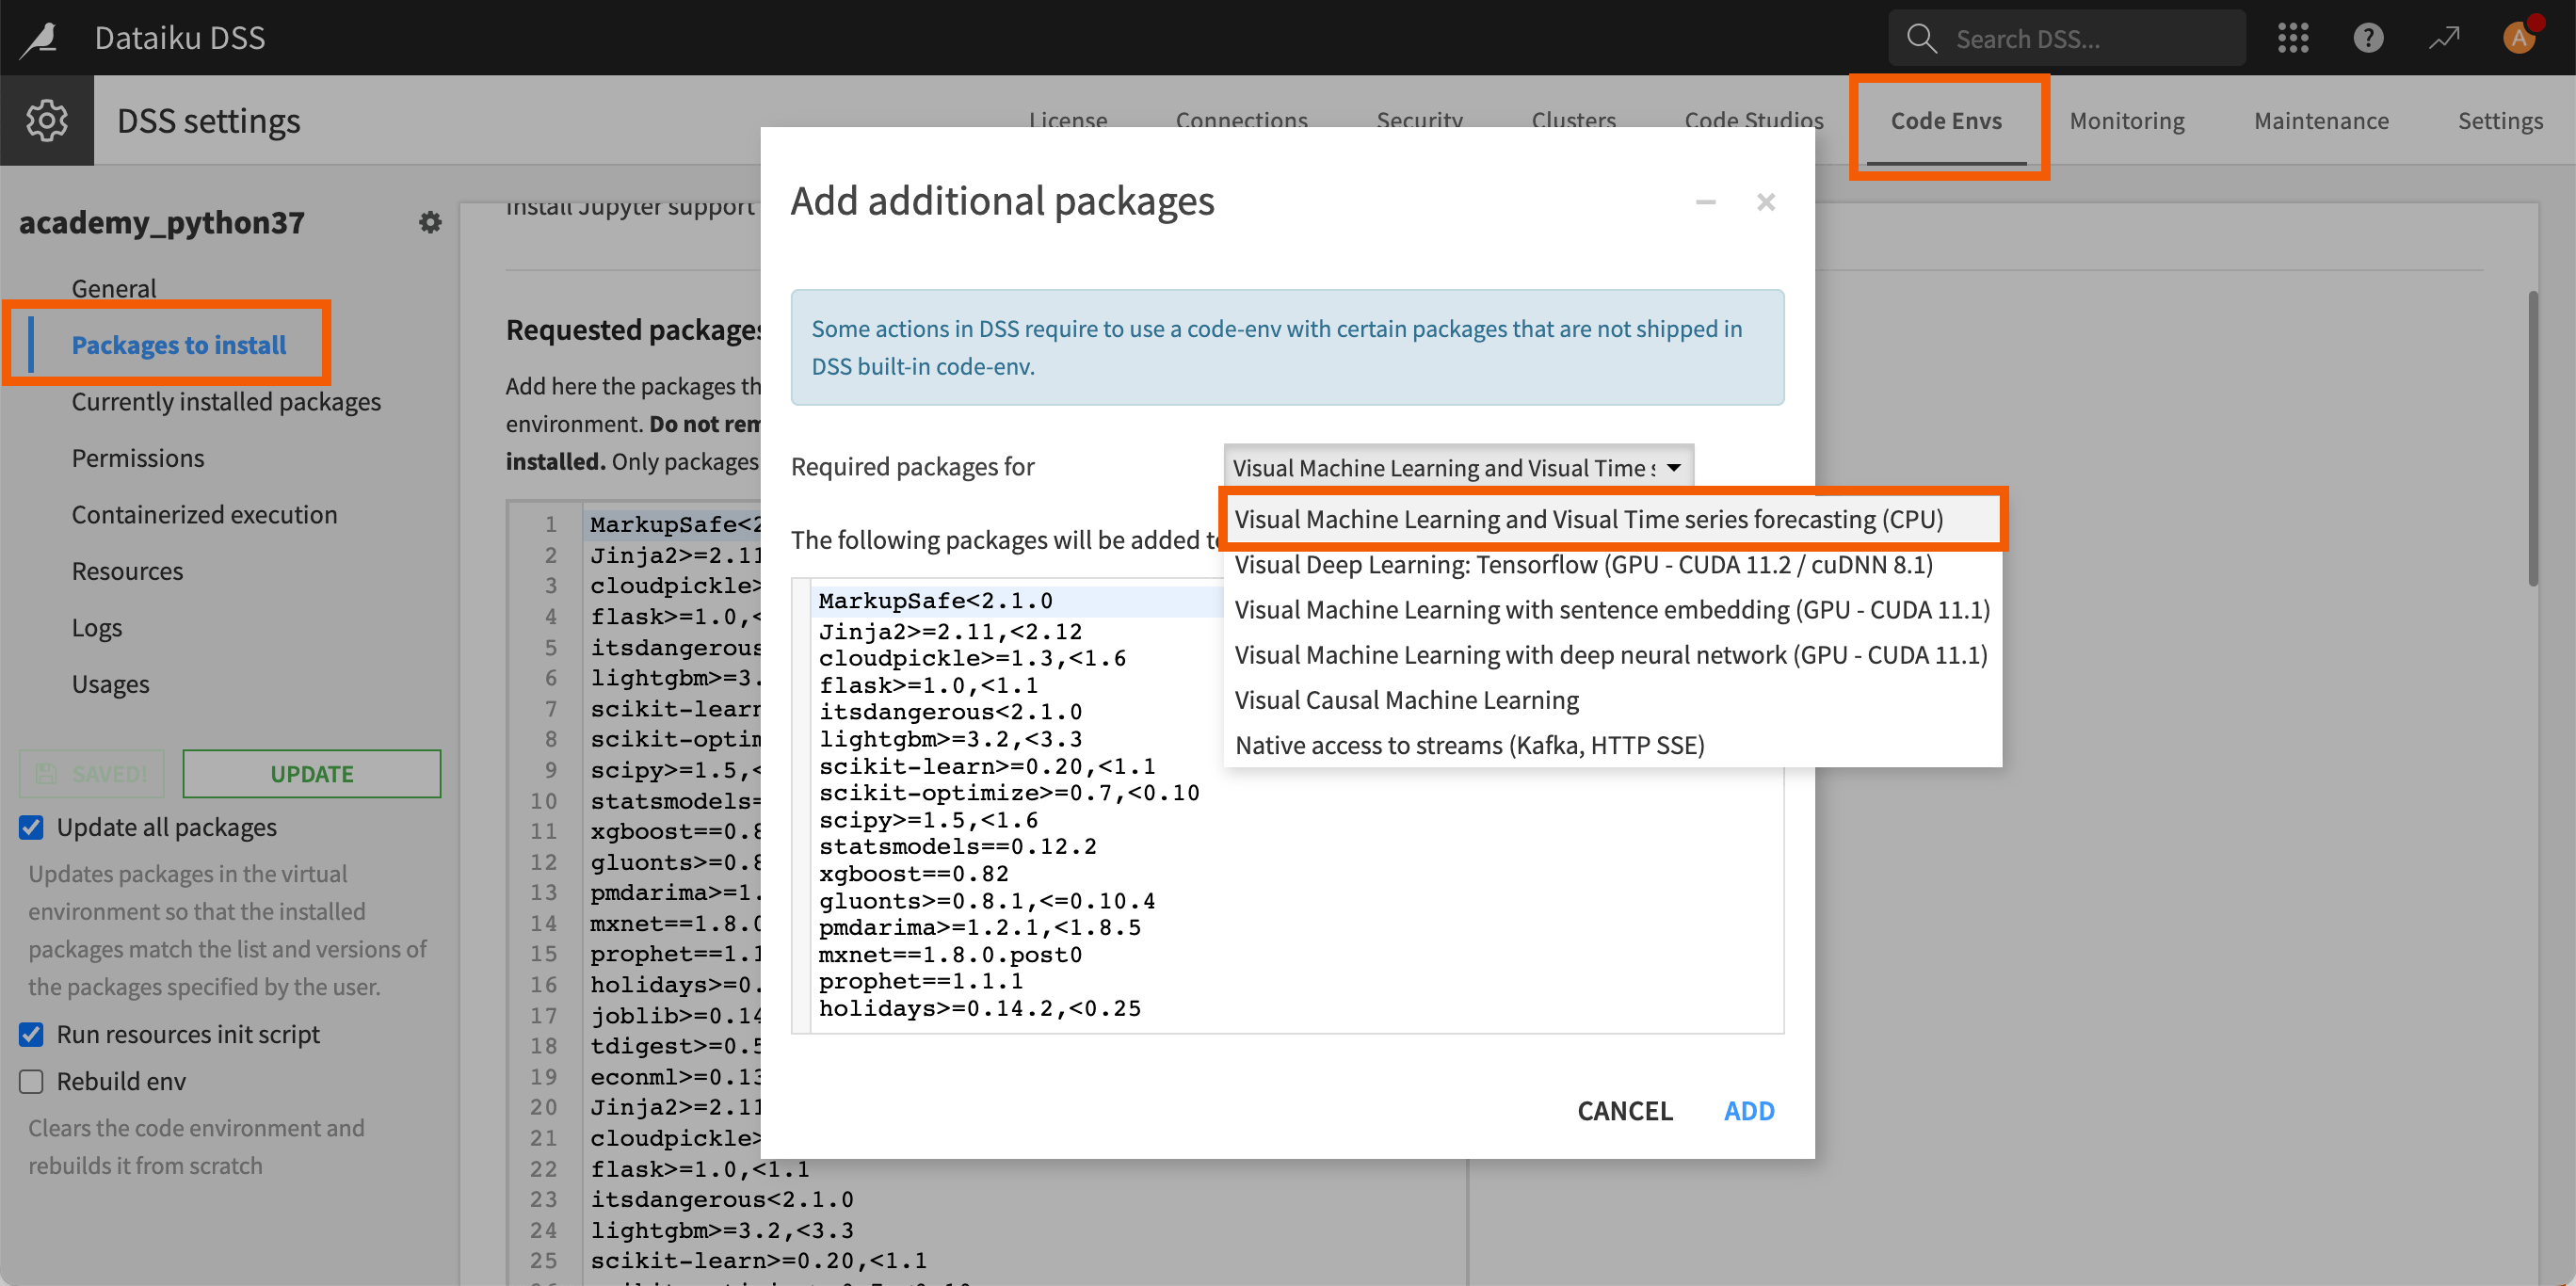Open the Connections tab
Viewport: 2576px width, 1286px height.
[x=1241, y=120]
